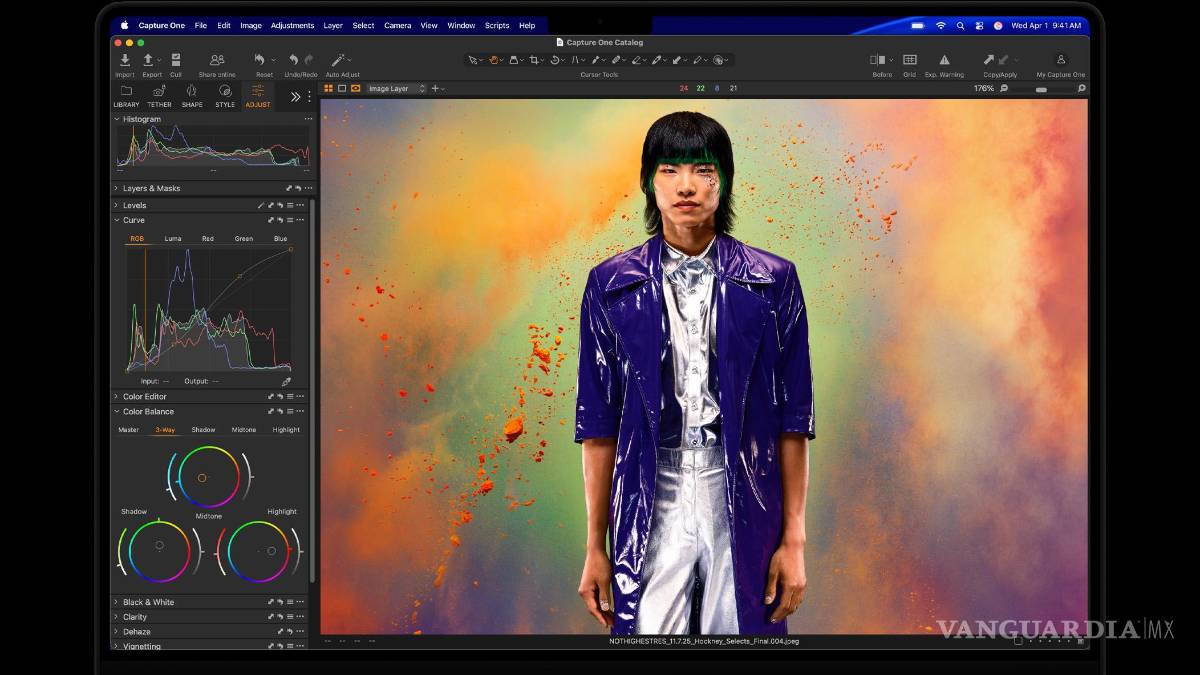
Task: Open the Tether tool tab
Action: pos(159,92)
